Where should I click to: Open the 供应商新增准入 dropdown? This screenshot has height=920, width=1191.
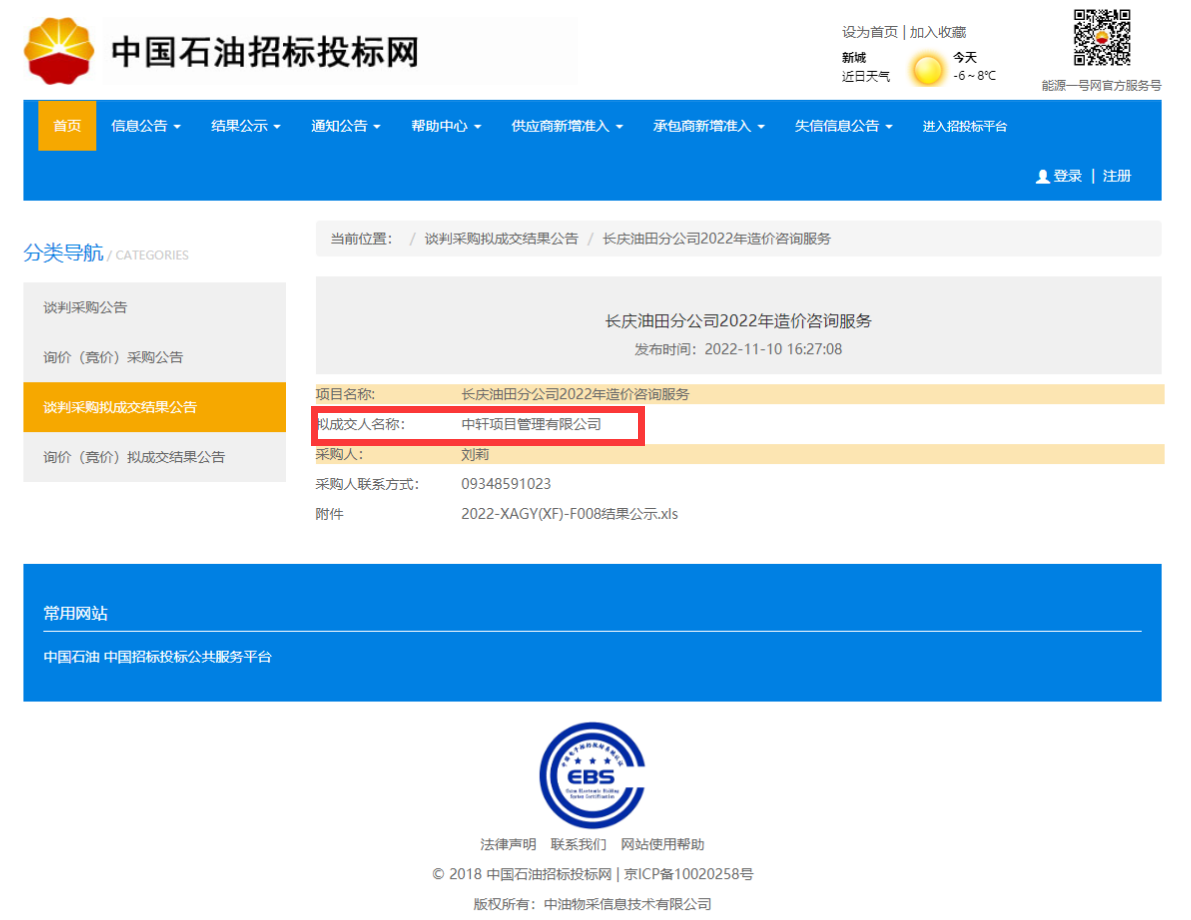pyautogui.click(x=567, y=126)
